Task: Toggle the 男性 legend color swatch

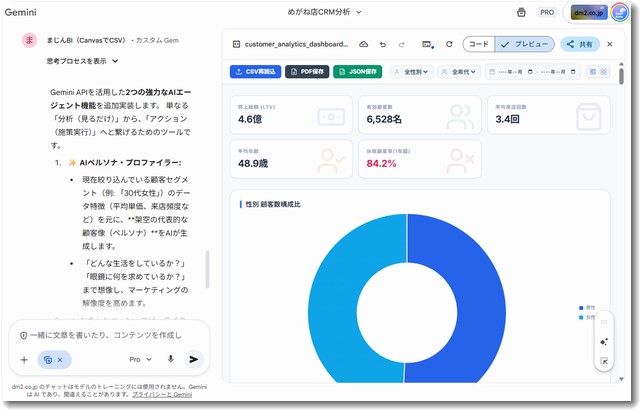Action: [581, 308]
